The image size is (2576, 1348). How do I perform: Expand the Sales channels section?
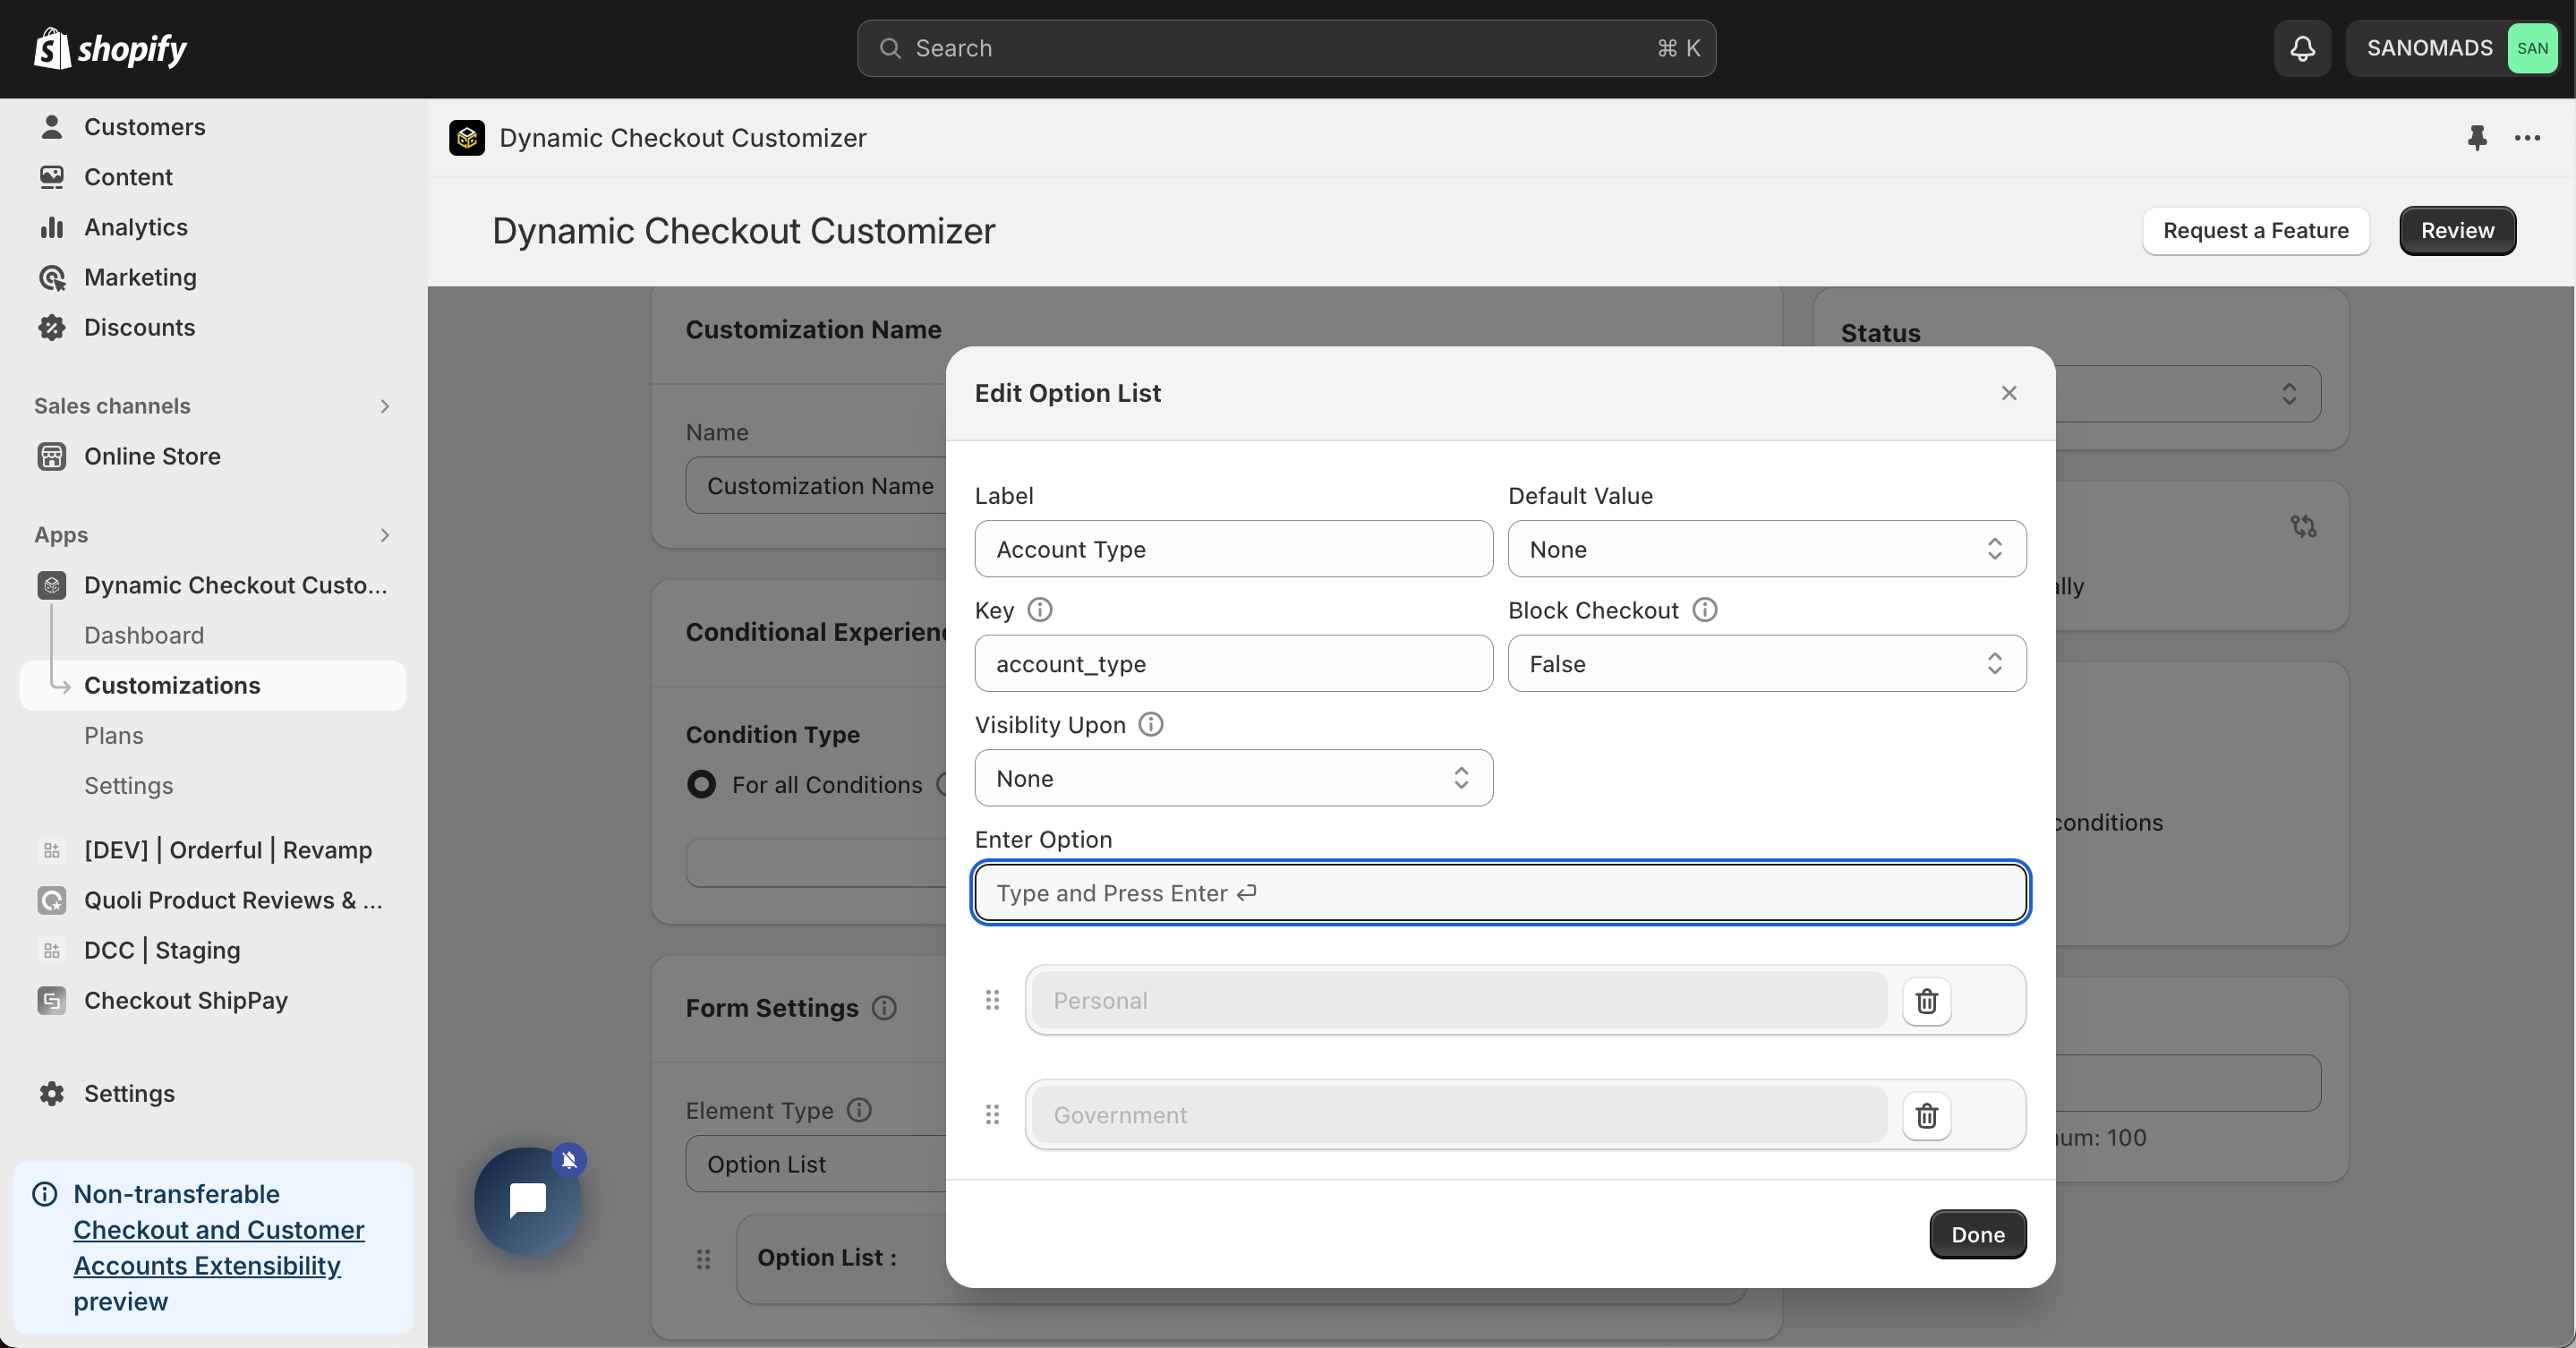pyautogui.click(x=384, y=406)
